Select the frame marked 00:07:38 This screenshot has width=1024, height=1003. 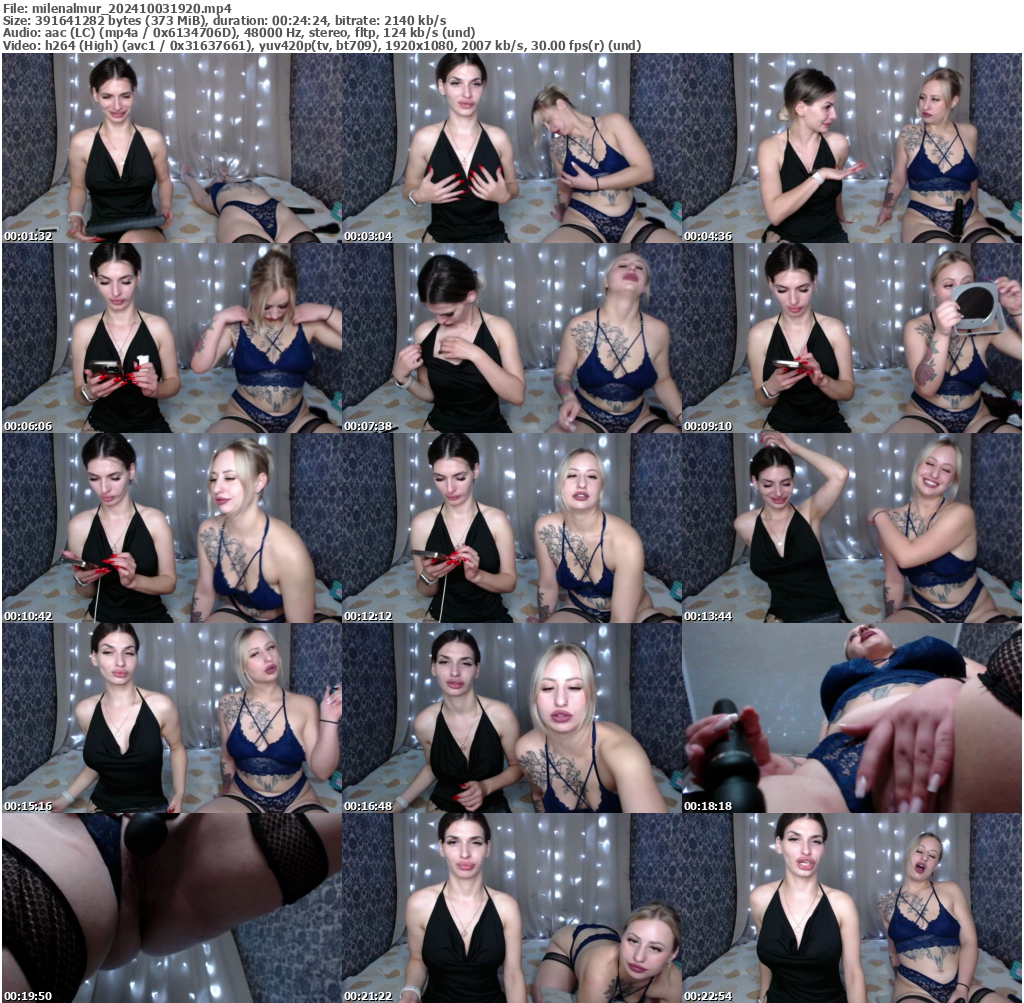click(510, 340)
